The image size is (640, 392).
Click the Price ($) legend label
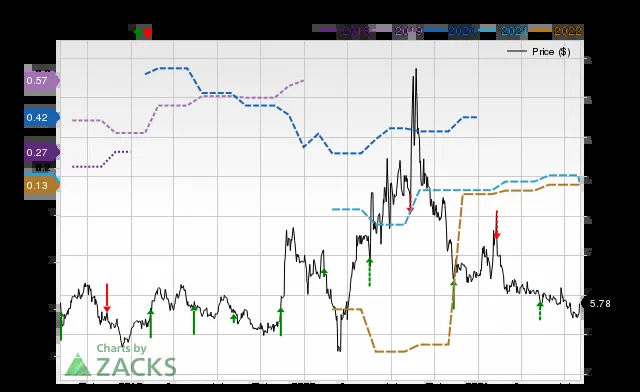click(551, 52)
